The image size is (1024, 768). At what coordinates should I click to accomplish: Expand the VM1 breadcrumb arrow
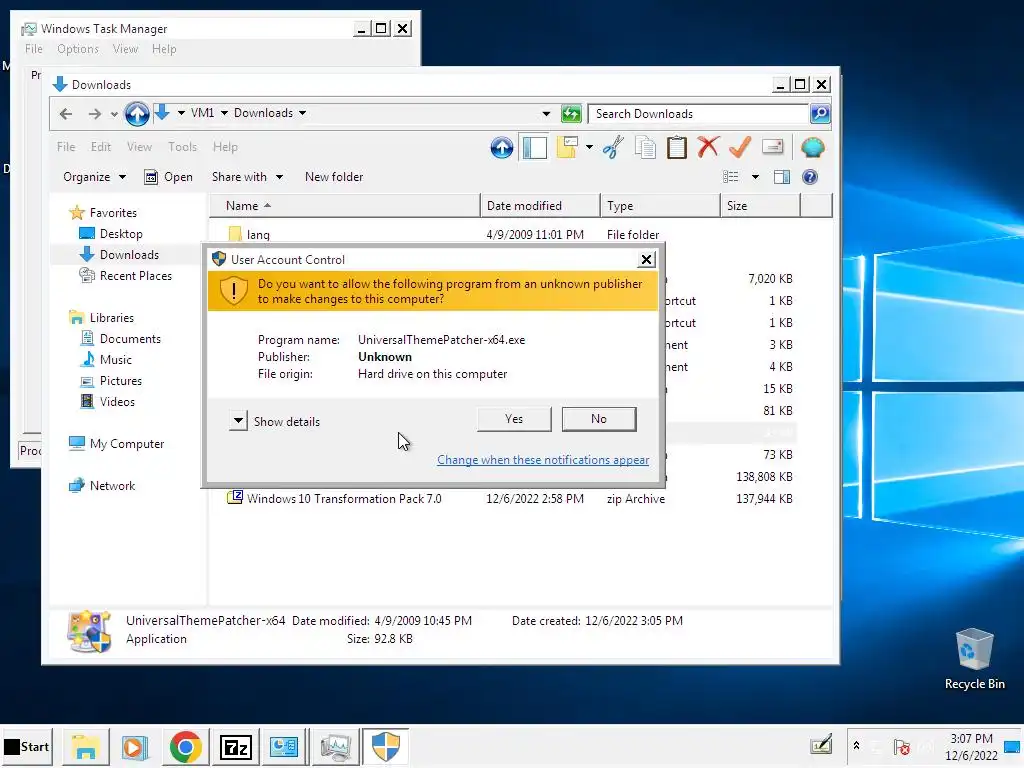224,113
